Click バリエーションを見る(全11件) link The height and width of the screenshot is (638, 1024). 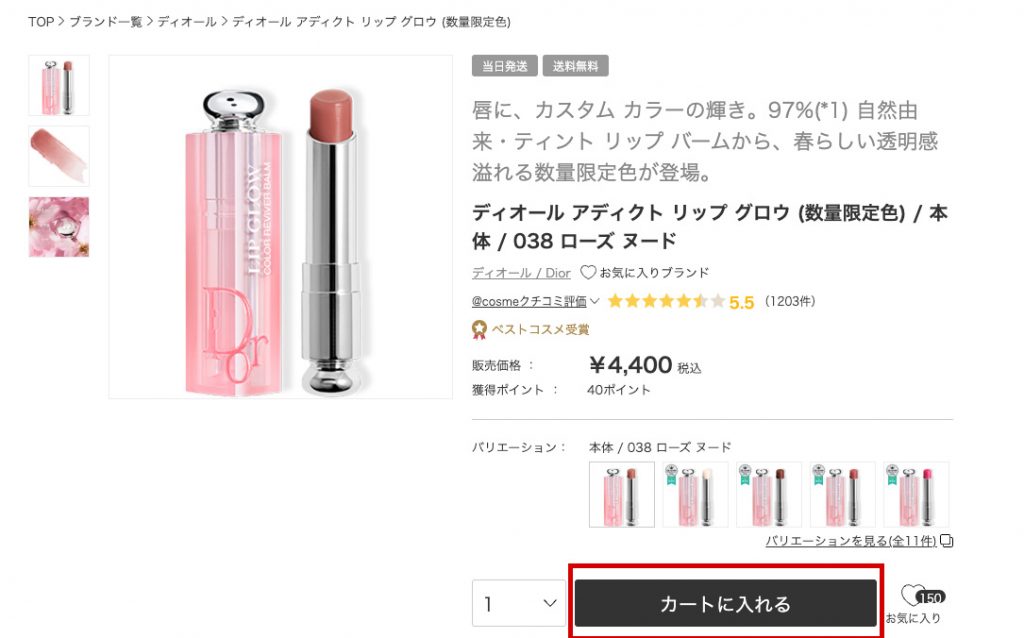tap(851, 541)
